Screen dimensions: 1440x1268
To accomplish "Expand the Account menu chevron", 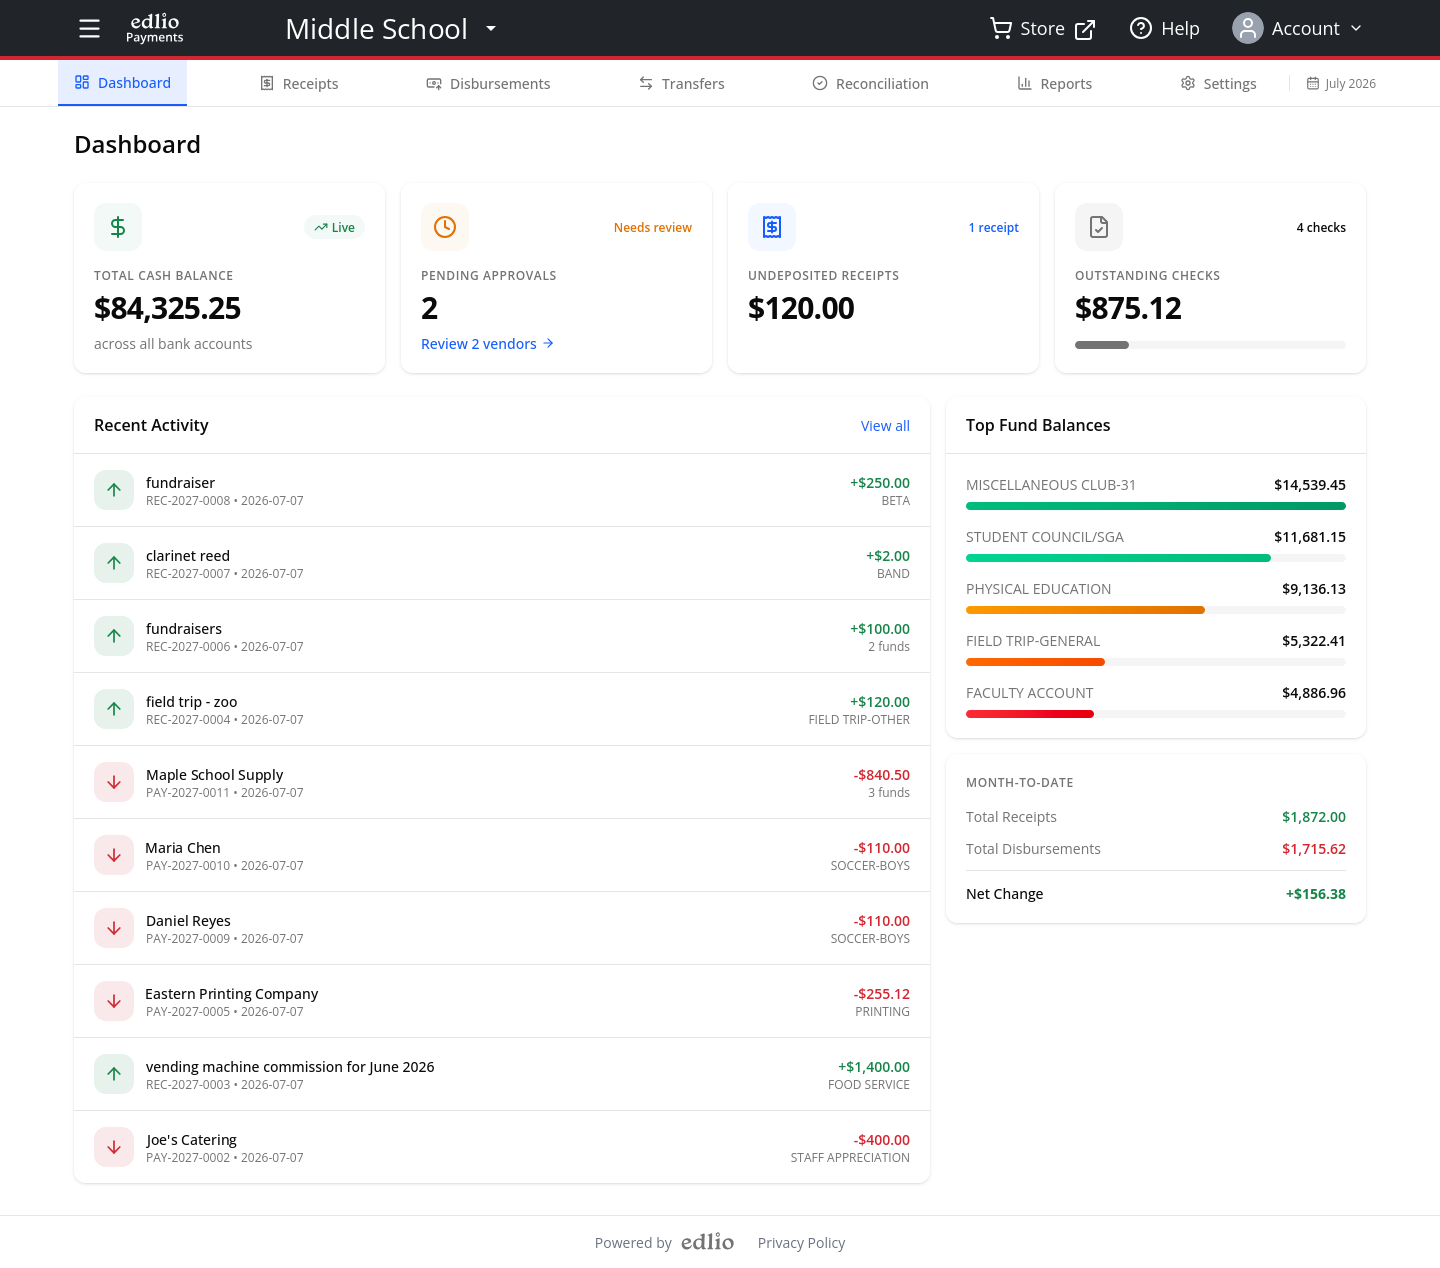I will point(1356,28).
